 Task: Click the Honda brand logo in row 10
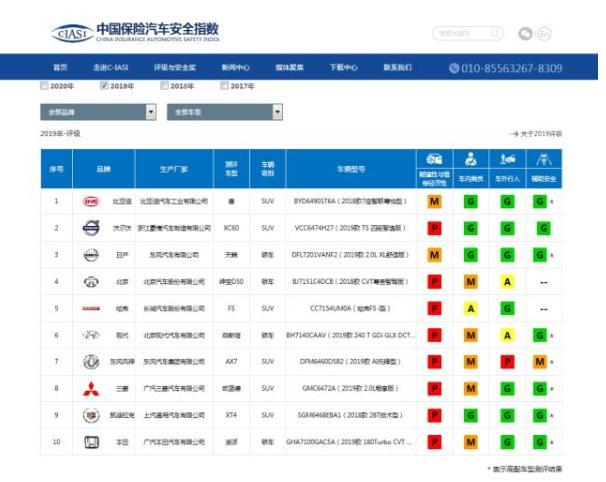[91, 441]
